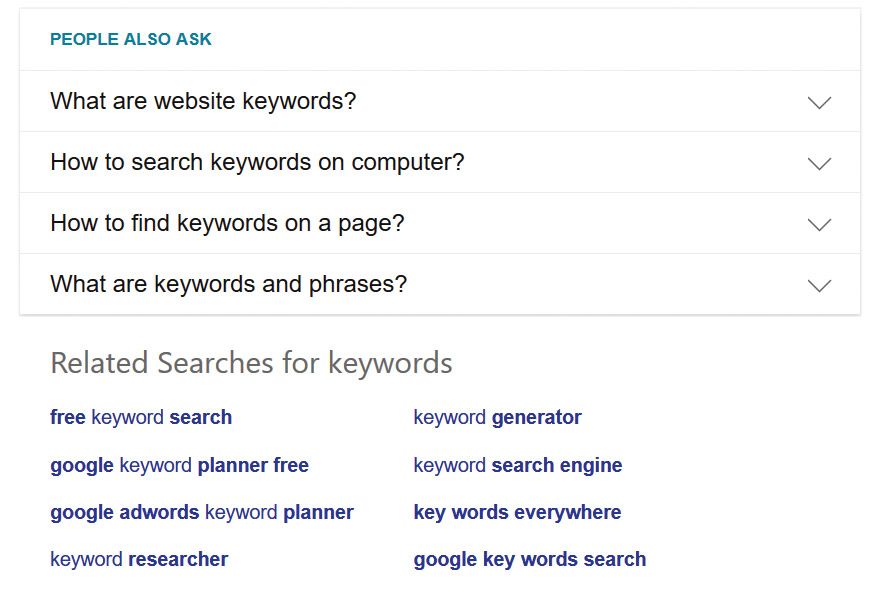Expand "What are website keywords?" question

[202, 101]
